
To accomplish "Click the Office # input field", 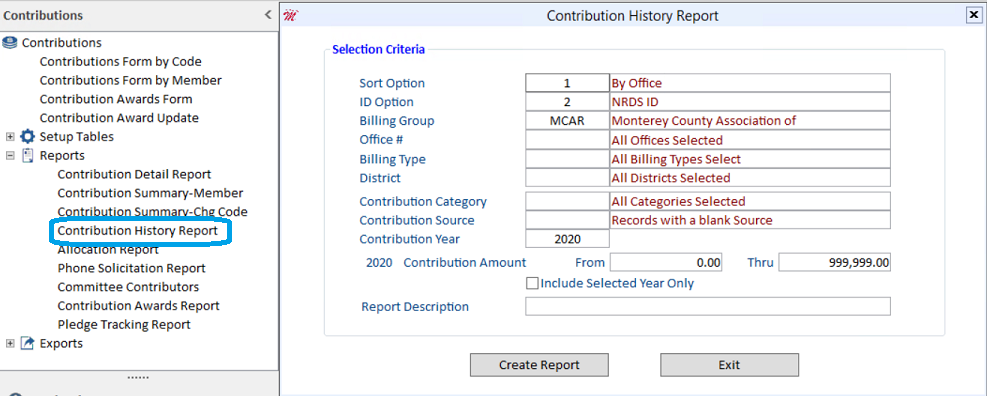I will pos(567,140).
